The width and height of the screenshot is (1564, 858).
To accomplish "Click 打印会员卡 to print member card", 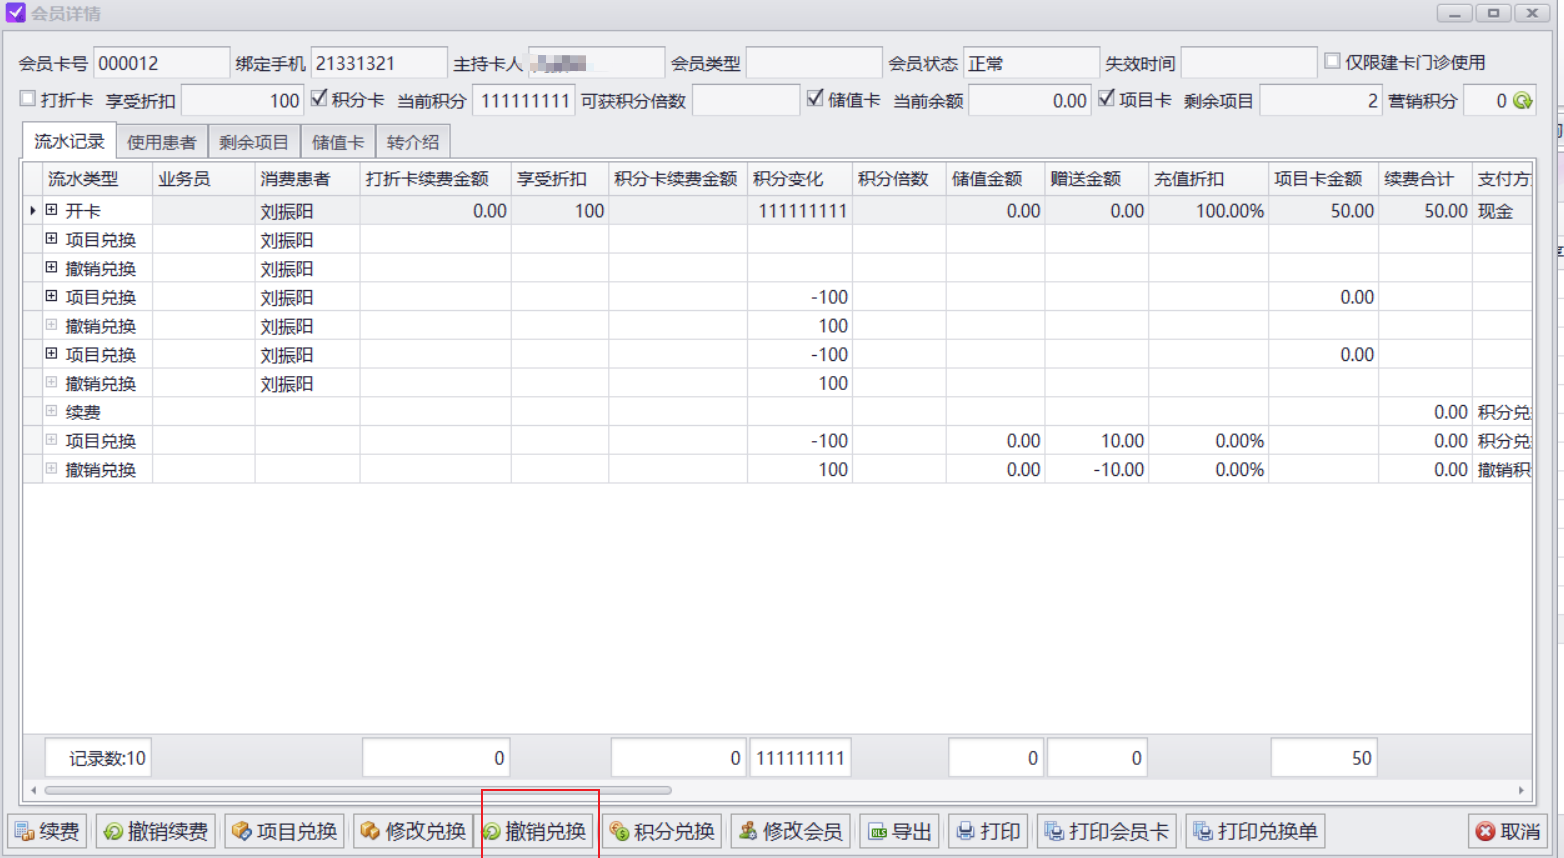I will click(x=1107, y=831).
